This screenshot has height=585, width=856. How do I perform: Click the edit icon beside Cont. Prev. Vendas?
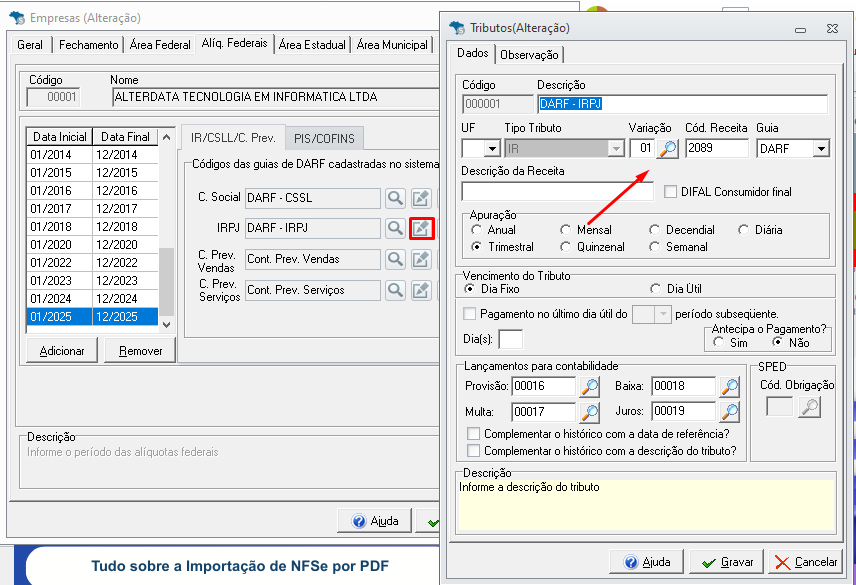421,259
